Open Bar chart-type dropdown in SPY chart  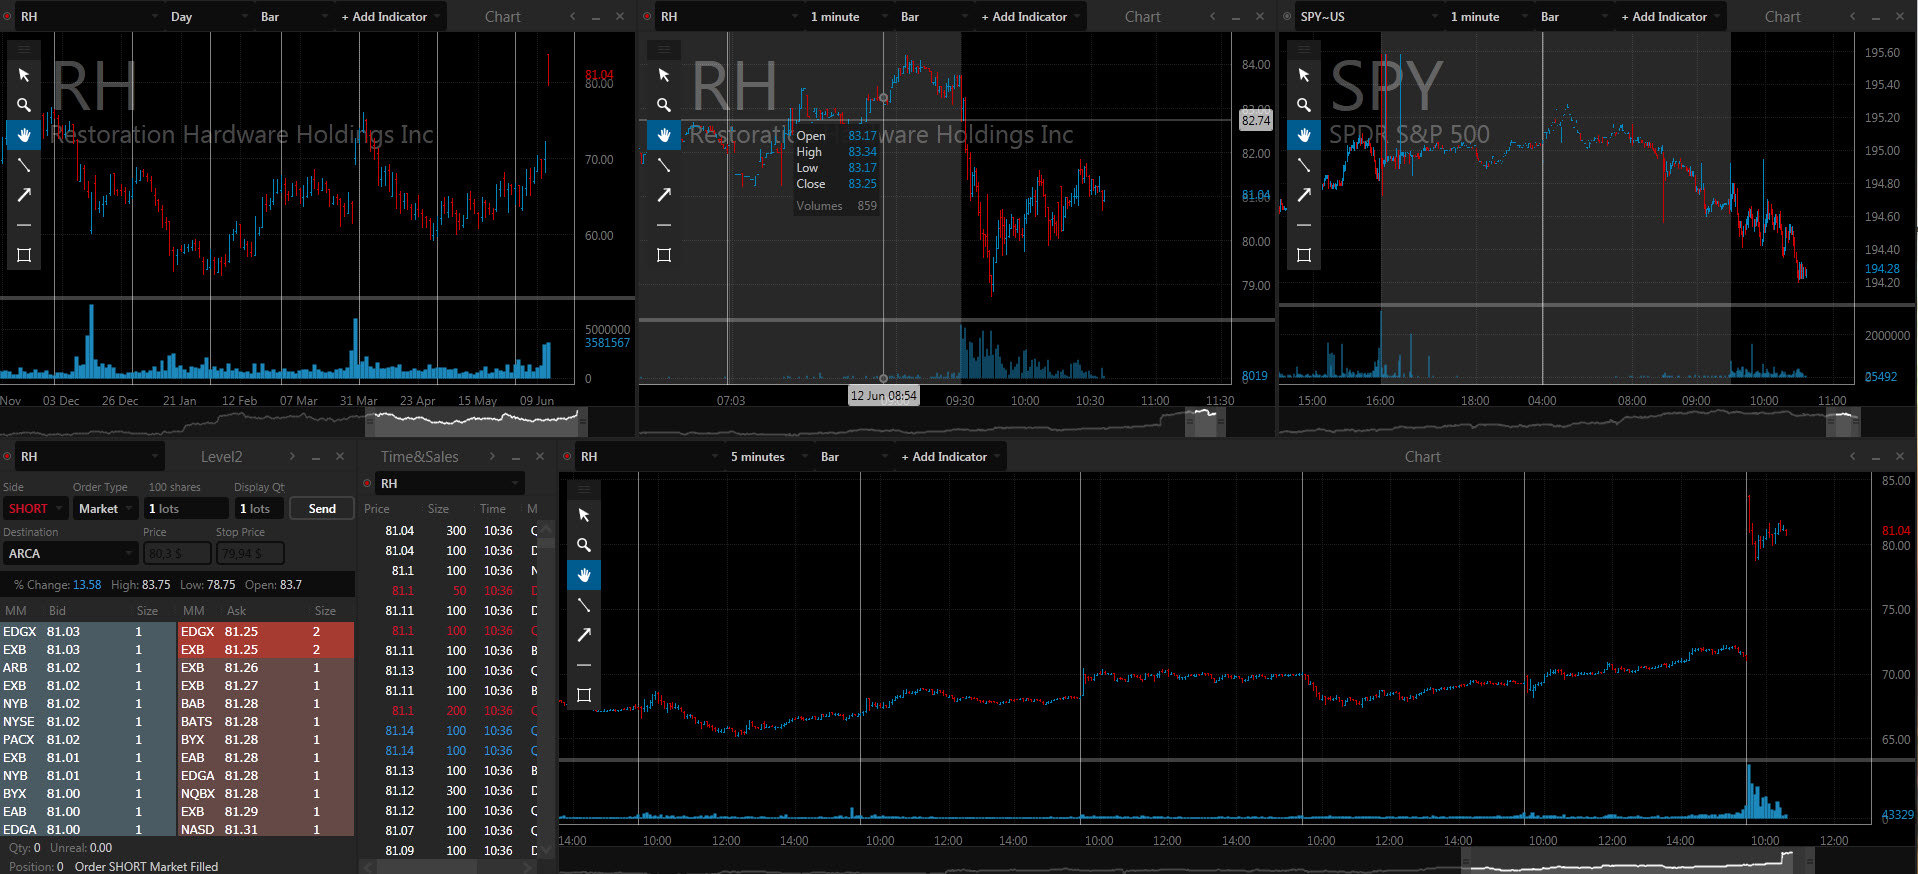[1574, 17]
